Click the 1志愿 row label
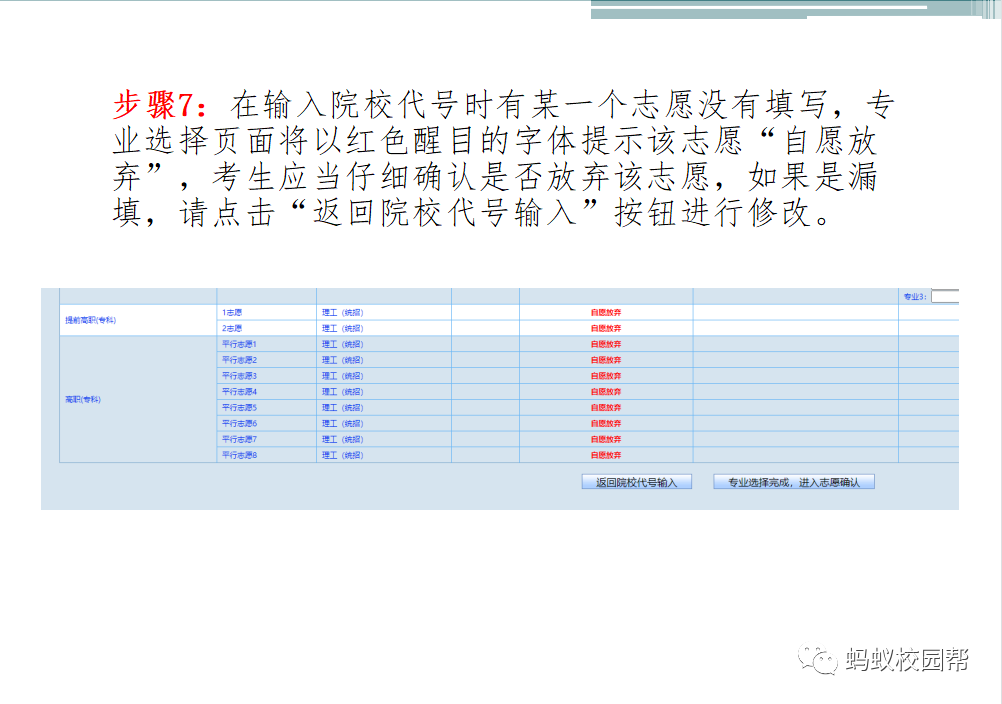This screenshot has width=1002, height=704. 232,312
